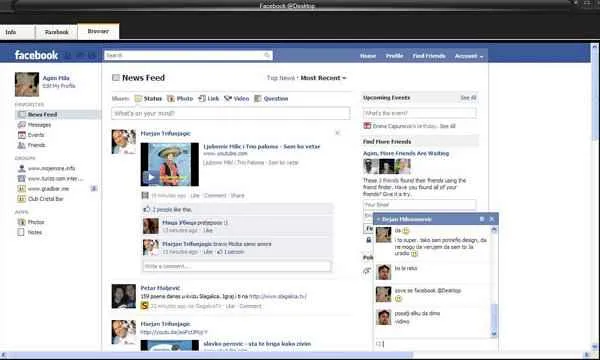Click the slavko perovic video title
The width and height of the screenshot is (600, 360).
click(x=257, y=344)
